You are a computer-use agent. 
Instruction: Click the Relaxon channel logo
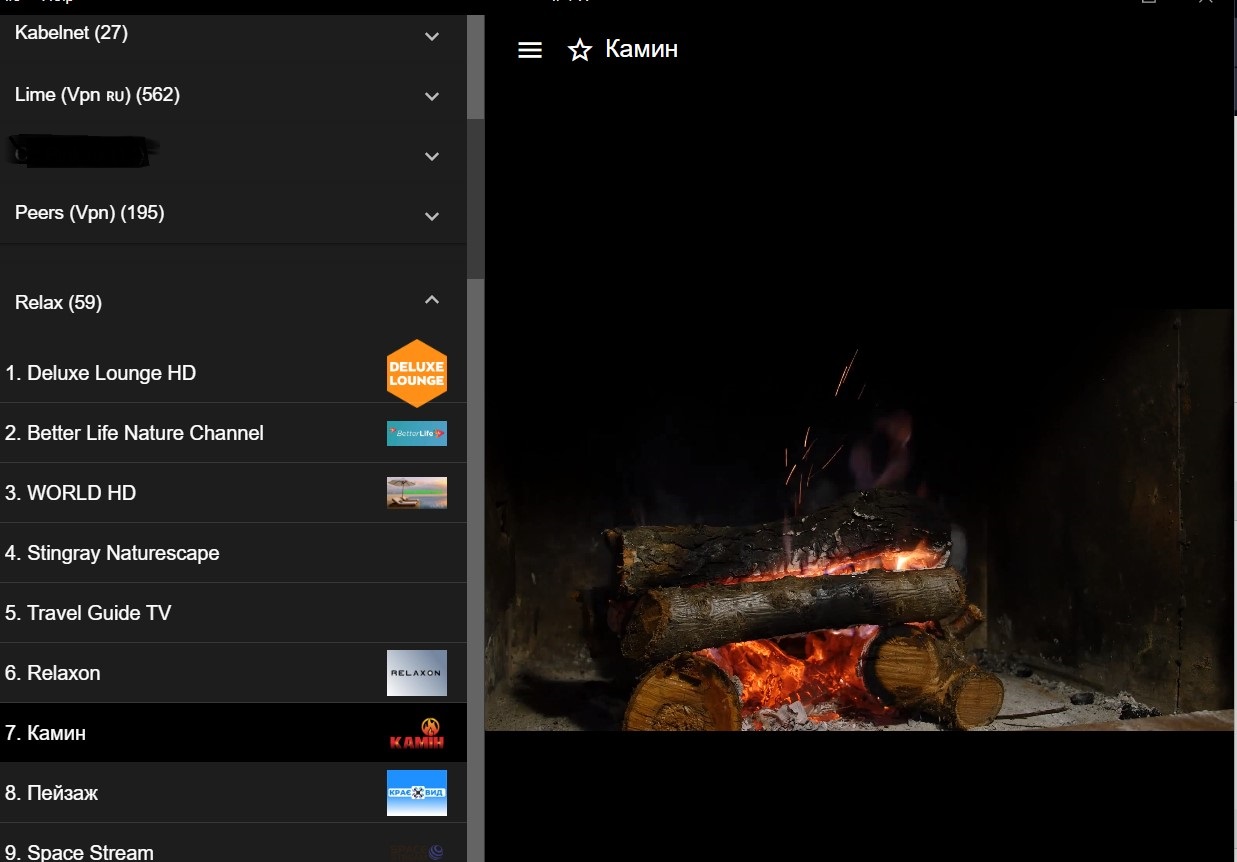[x=417, y=673]
